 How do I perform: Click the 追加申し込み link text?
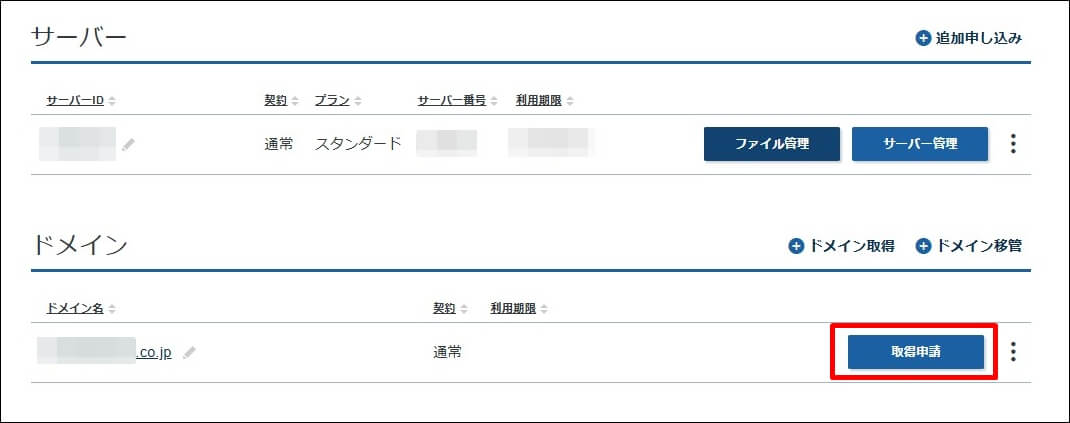979,38
